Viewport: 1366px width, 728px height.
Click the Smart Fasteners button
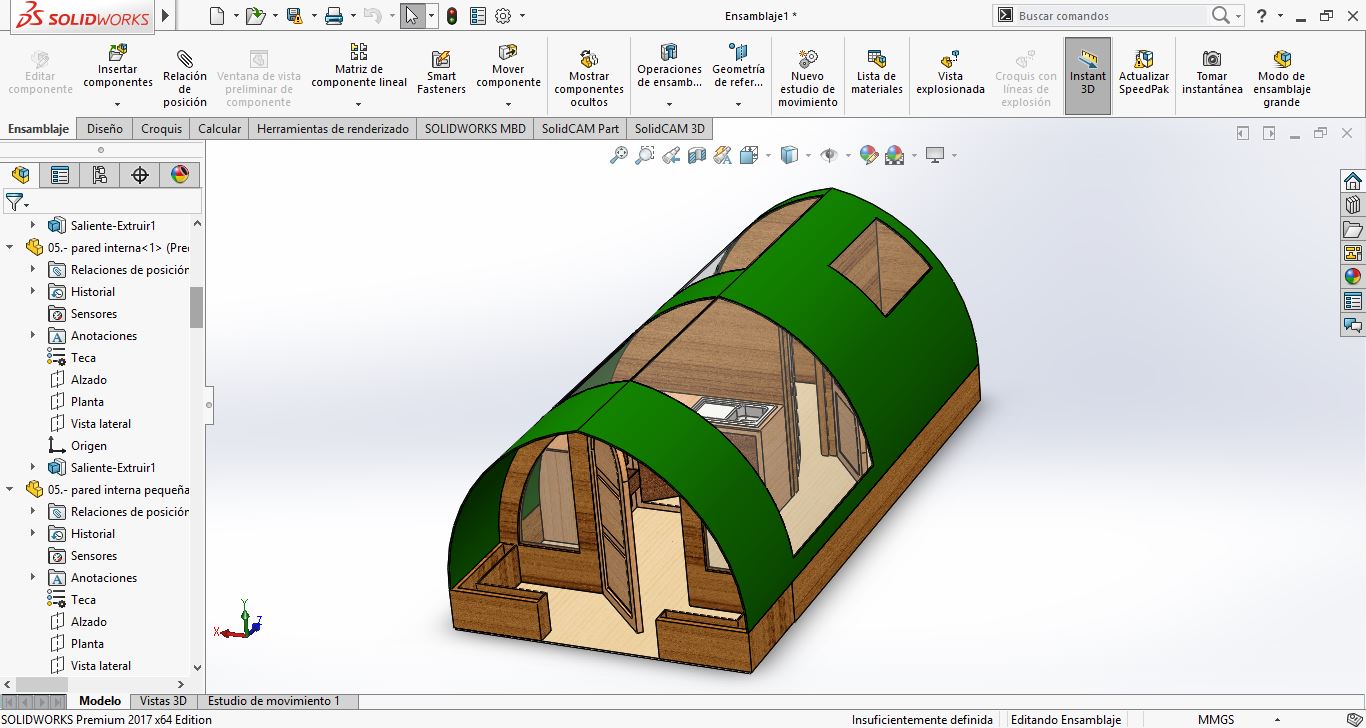click(441, 71)
